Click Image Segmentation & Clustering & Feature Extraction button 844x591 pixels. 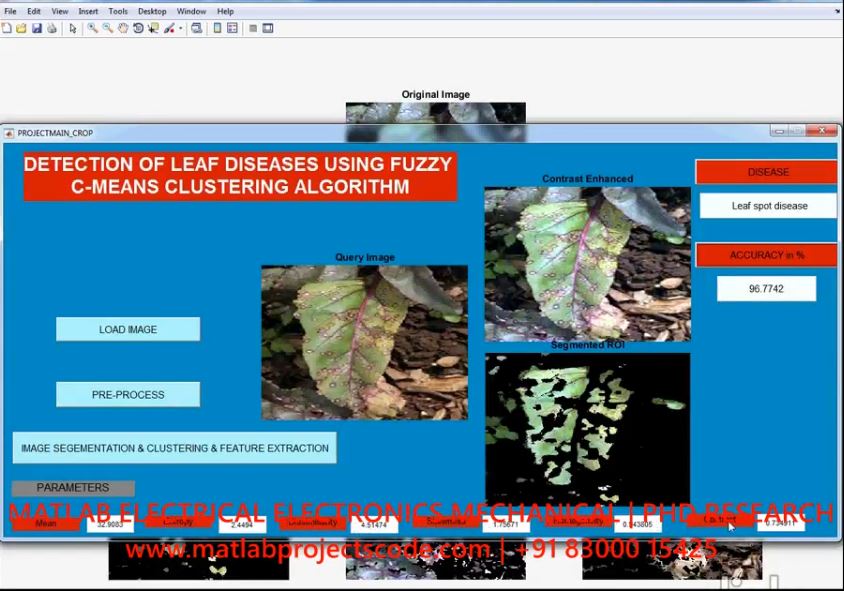(175, 448)
